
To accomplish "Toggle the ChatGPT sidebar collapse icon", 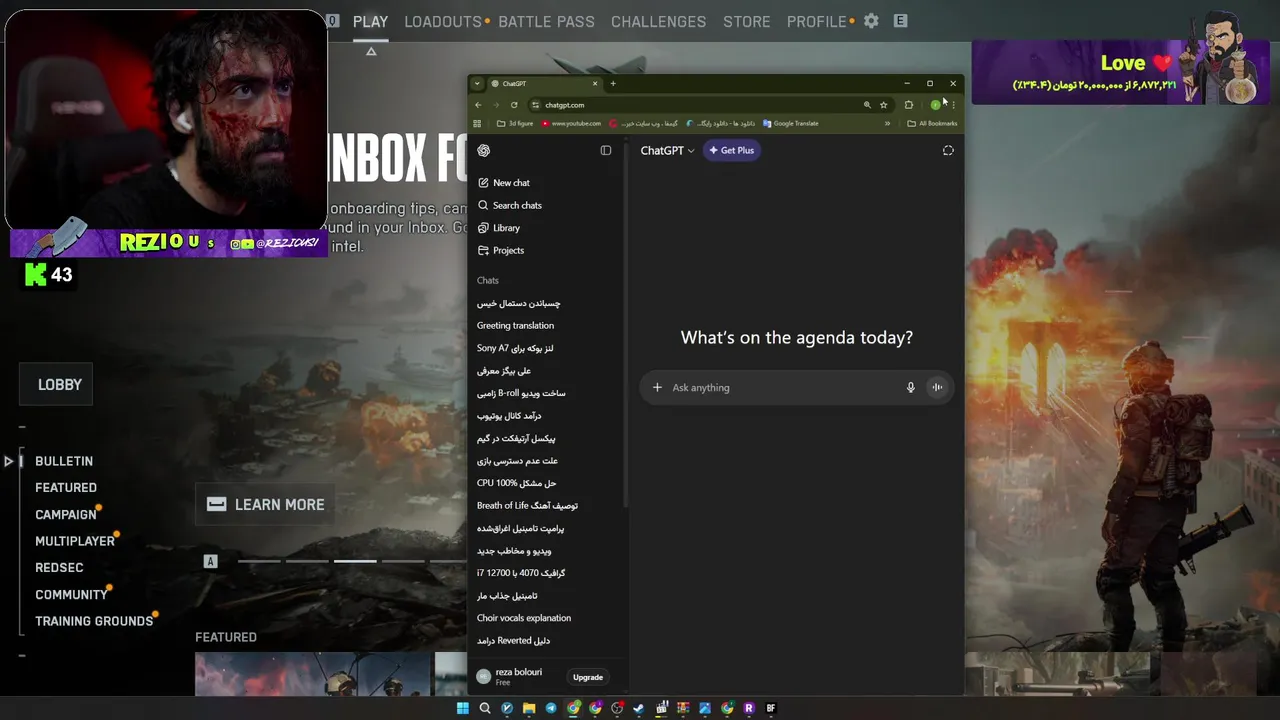I will (606, 151).
